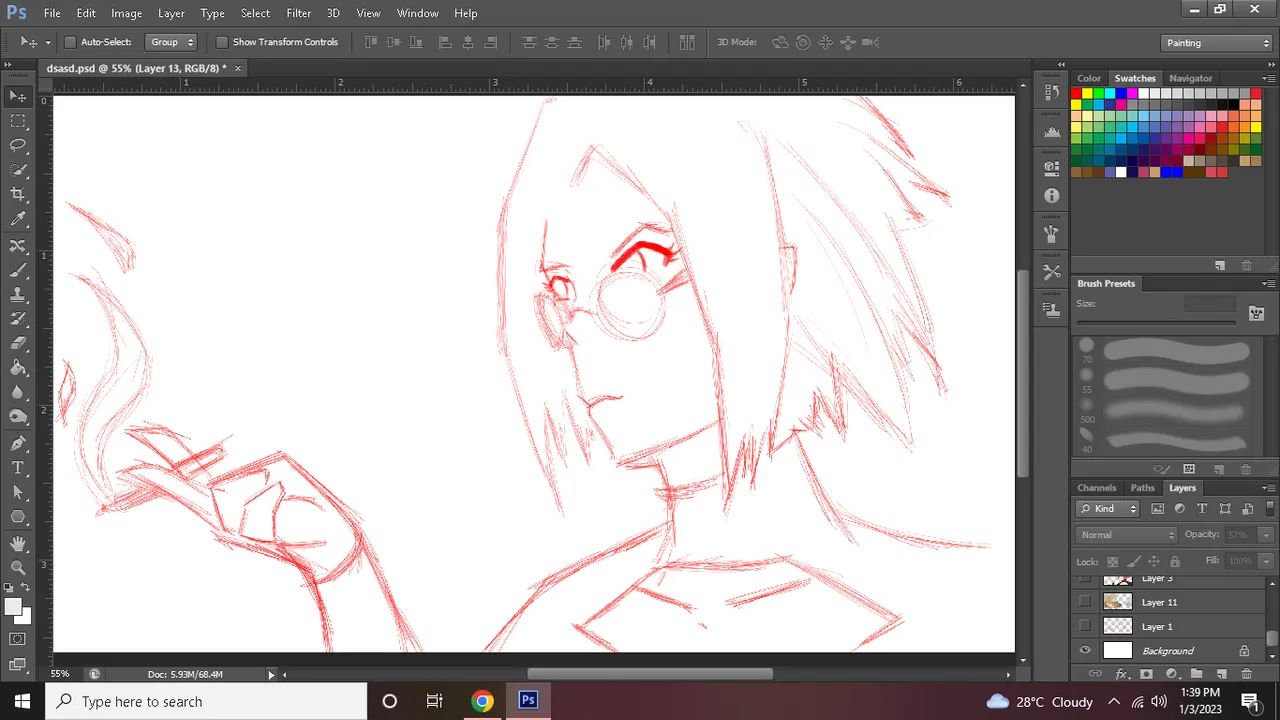
Task: Click the 55% zoom level field
Action: click(61, 674)
